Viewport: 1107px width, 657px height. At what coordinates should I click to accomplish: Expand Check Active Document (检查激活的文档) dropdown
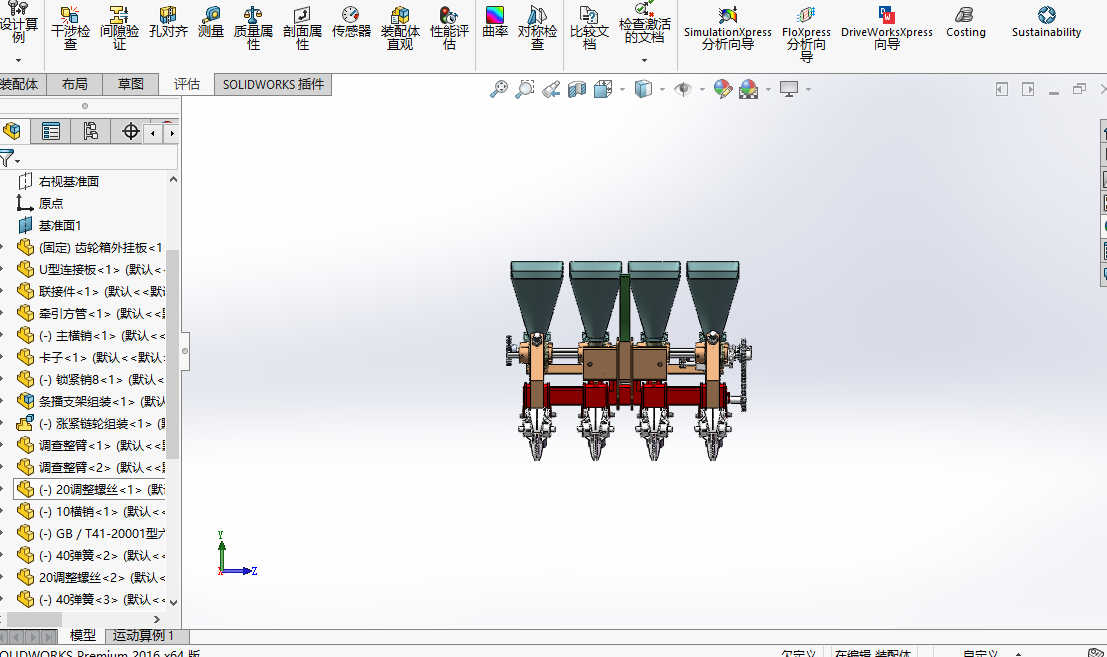[644, 61]
